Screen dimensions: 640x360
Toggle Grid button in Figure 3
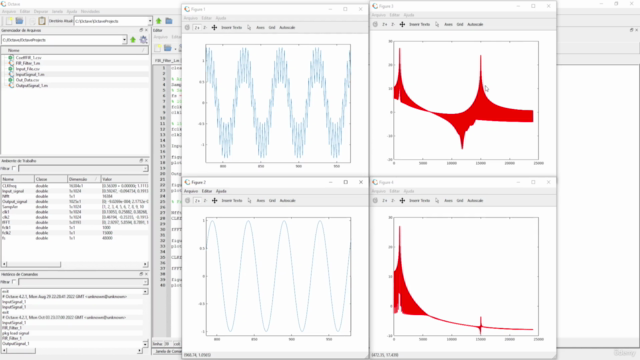click(460, 24)
